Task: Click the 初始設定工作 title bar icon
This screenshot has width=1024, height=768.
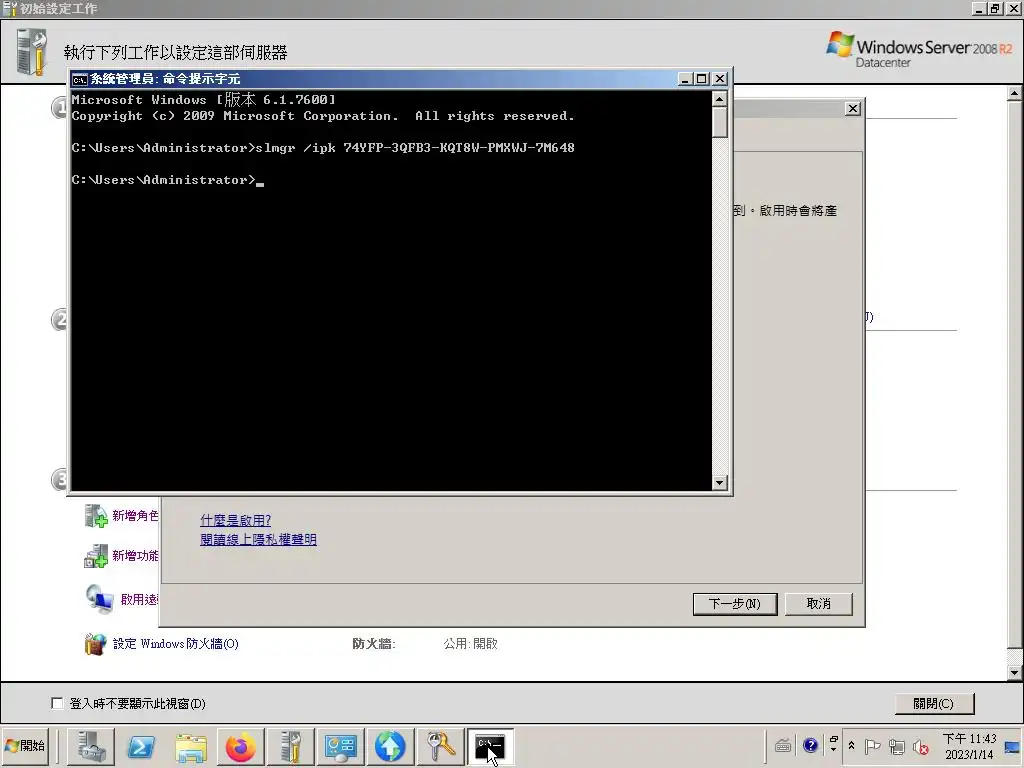Action: click(x=9, y=8)
